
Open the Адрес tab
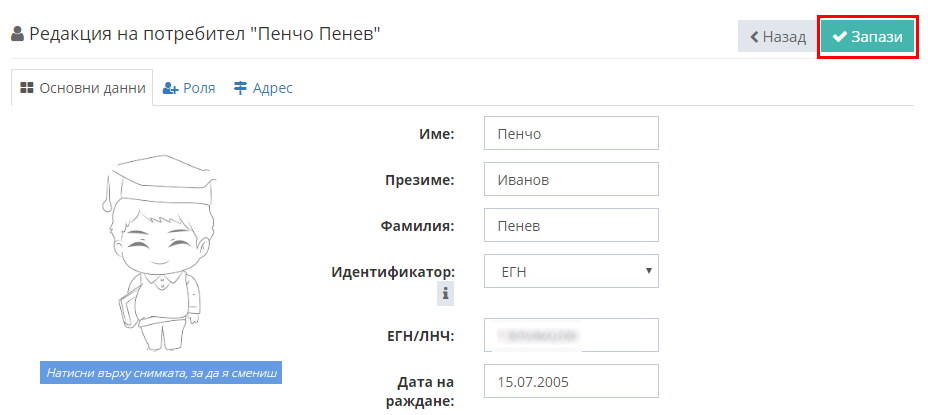click(263, 88)
